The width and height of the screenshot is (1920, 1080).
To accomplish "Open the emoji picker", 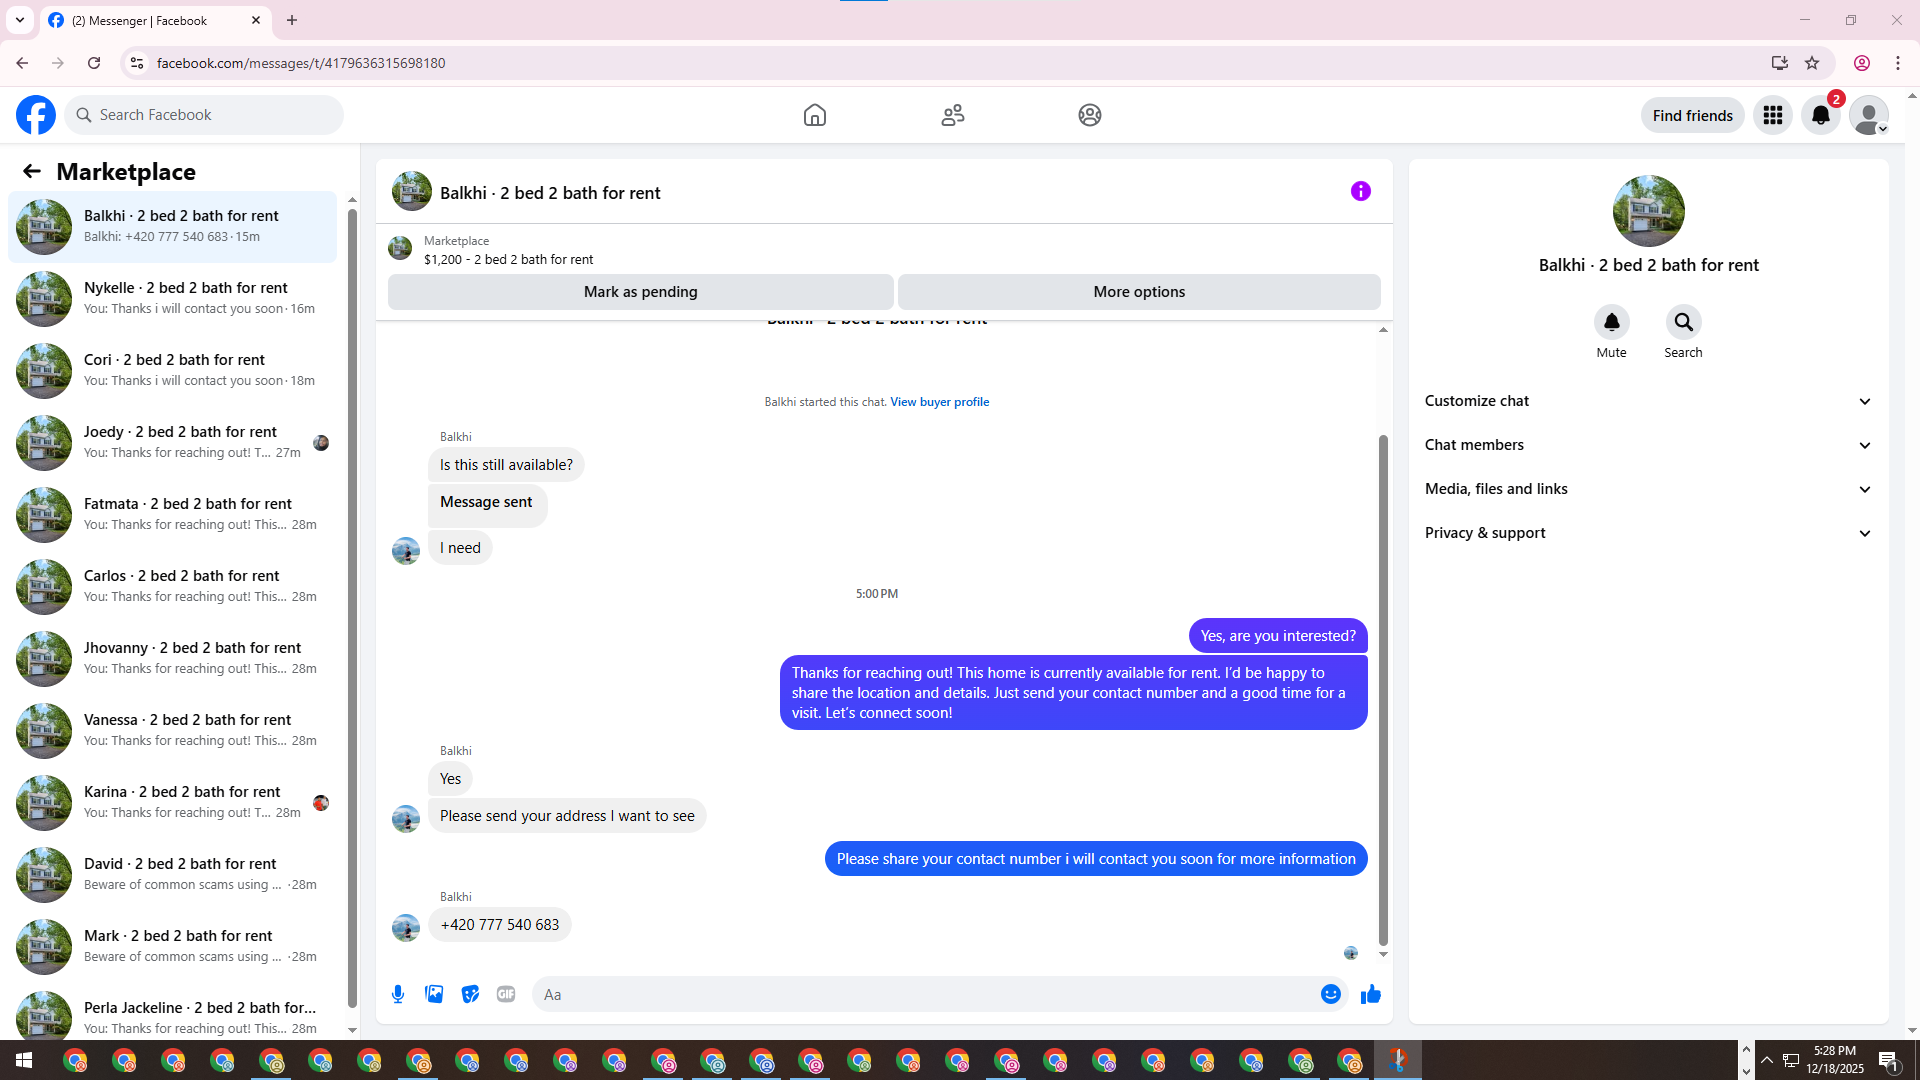I will tap(1331, 994).
